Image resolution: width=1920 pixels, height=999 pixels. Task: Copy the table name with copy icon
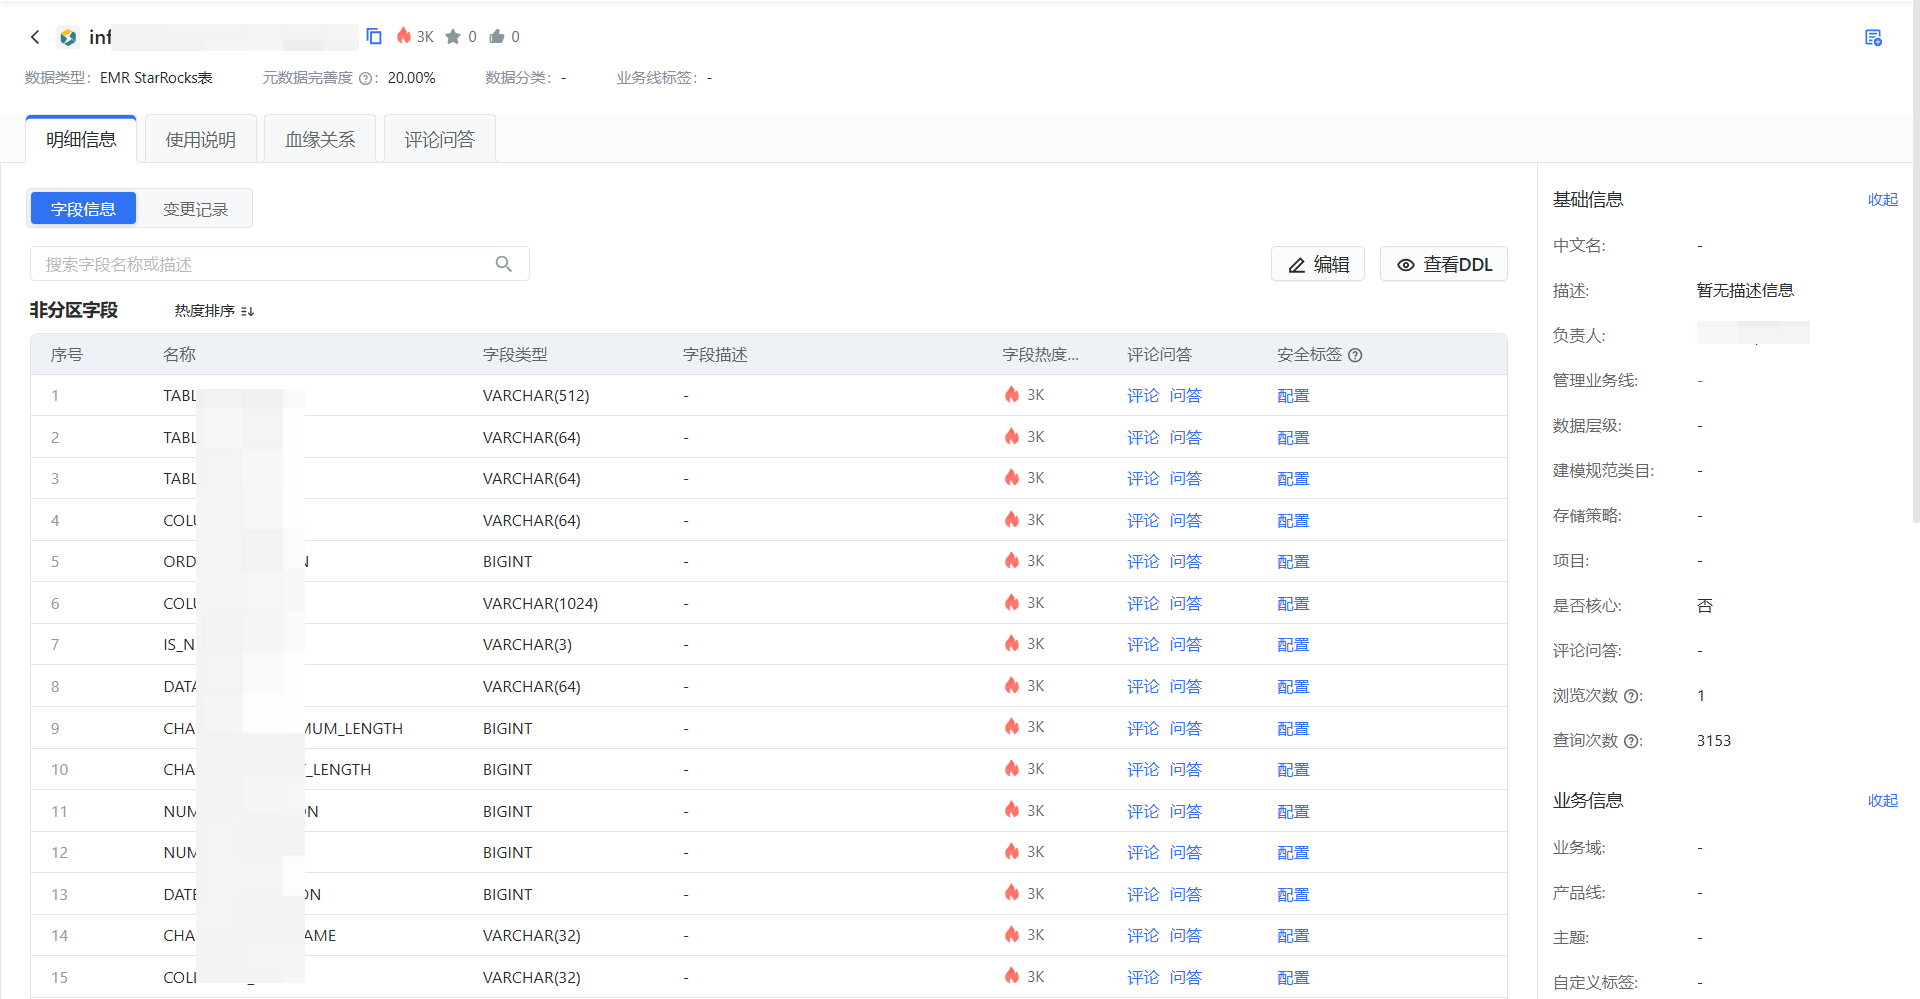(374, 36)
